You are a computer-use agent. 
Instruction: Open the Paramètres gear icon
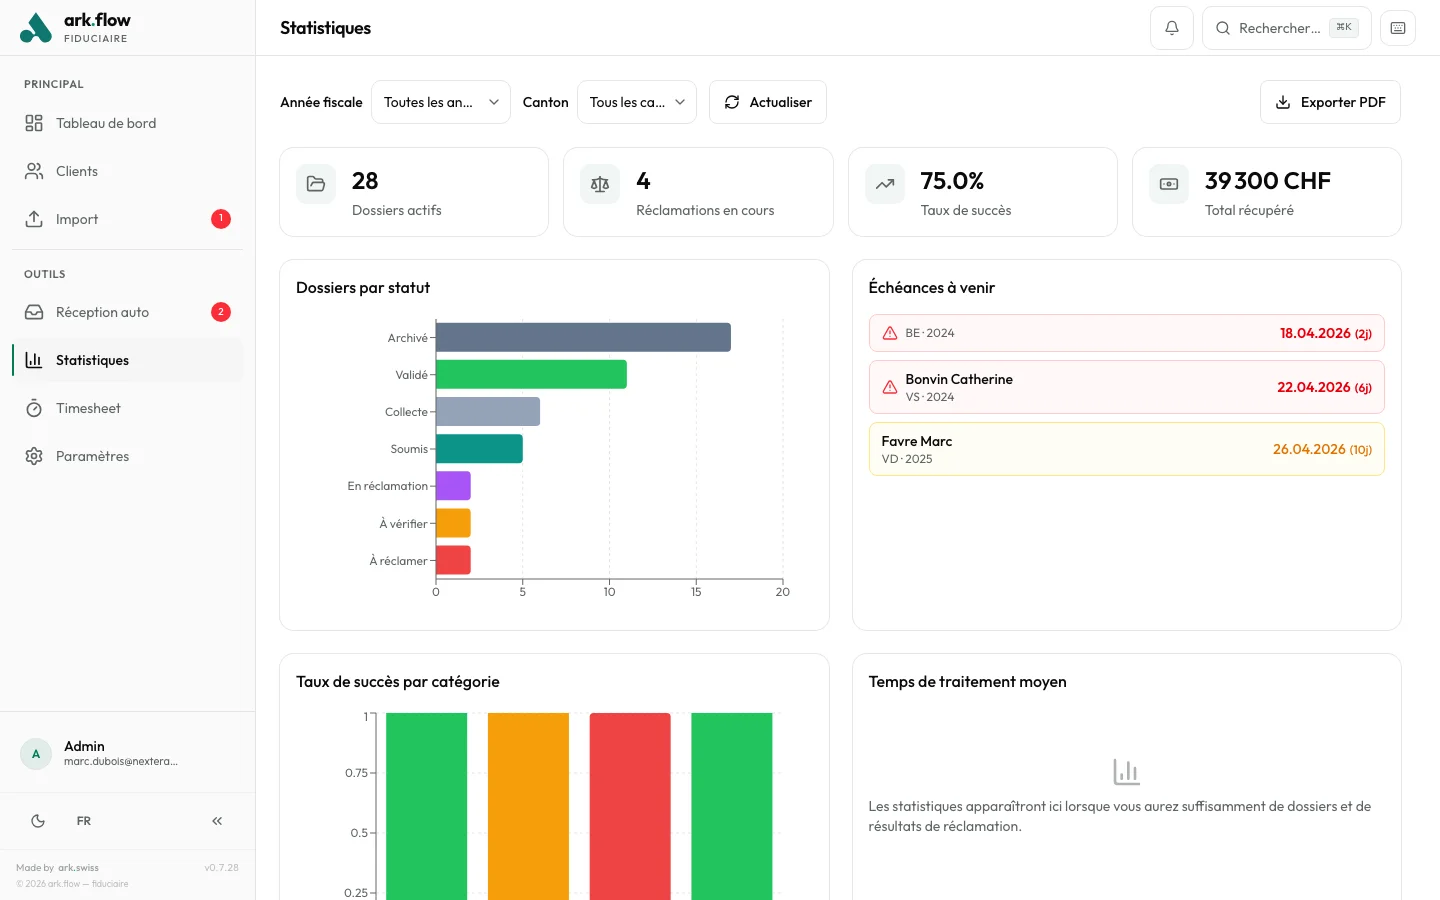[x=33, y=456]
